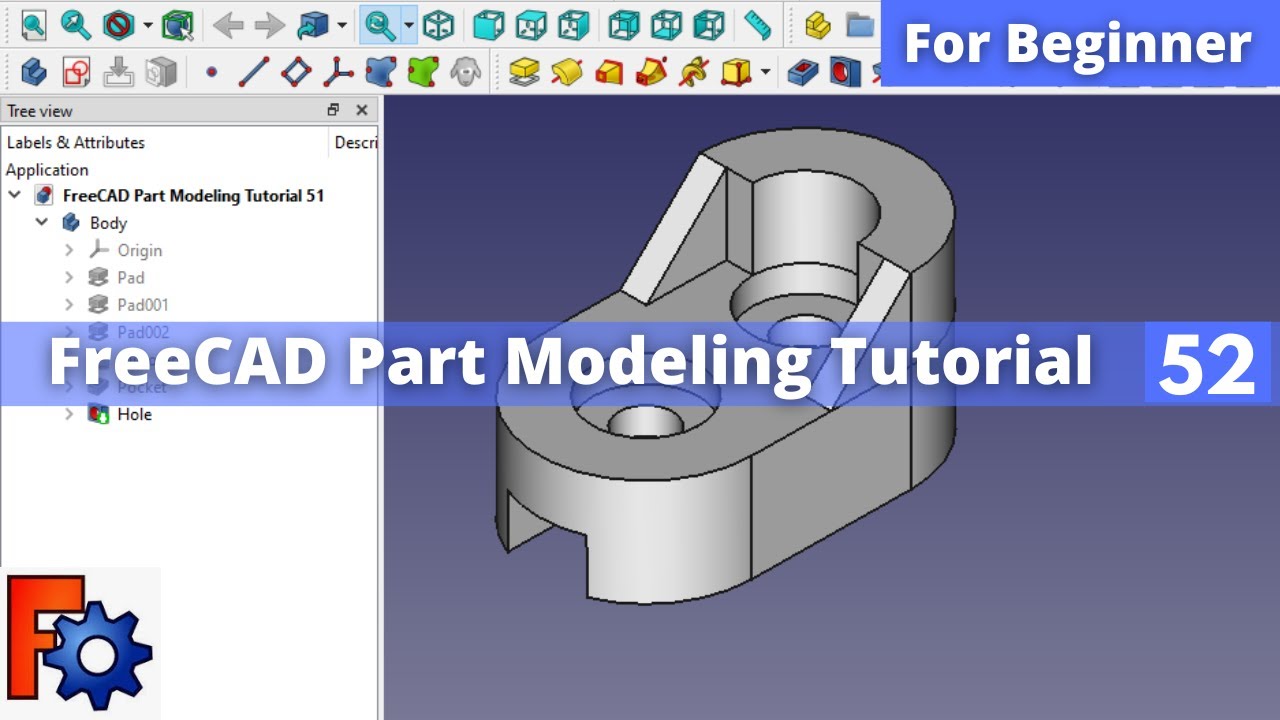Click the Draw Style icon
The width and height of the screenshot is (1280, 720).
click(x=119, y=25)
